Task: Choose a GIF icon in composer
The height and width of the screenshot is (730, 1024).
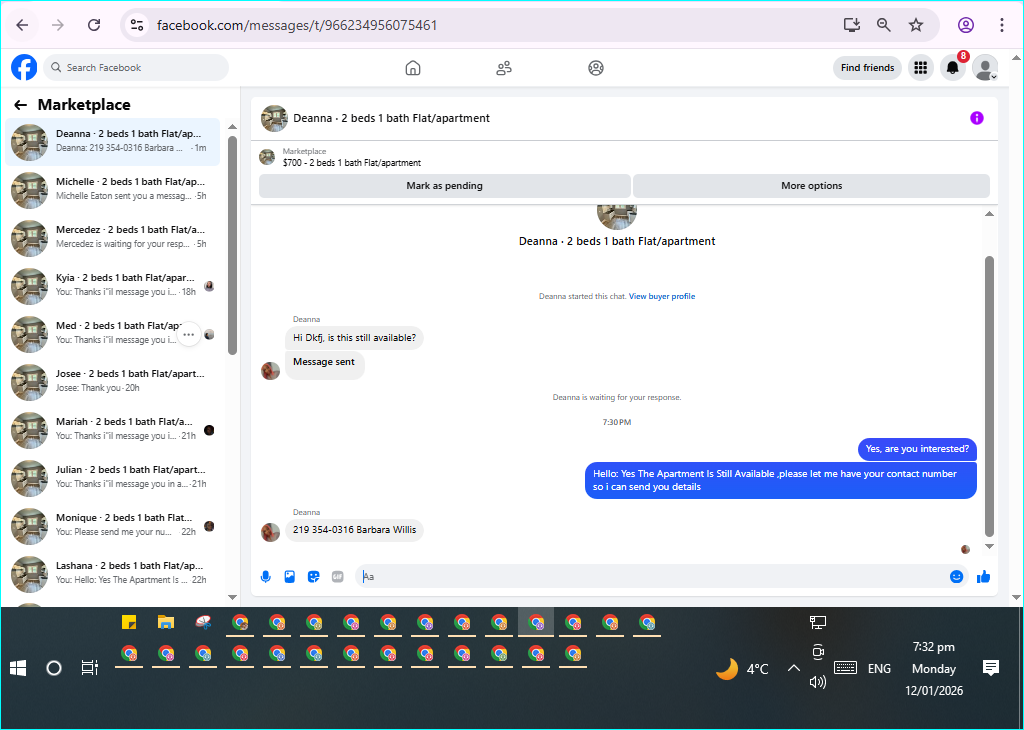Action: [x=338, y=577]
